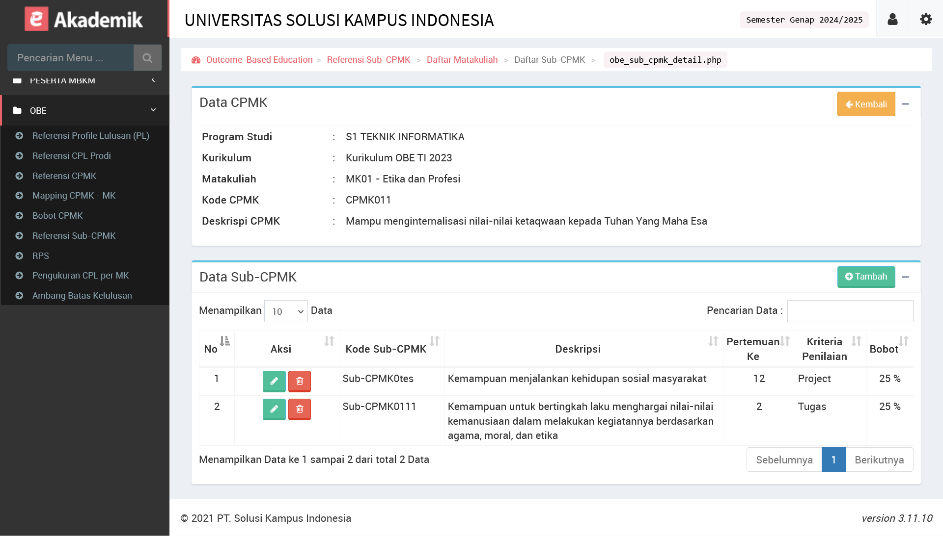Delete the Sub-CPMK0111 row with trash icon
Screen dimensions: 943x536
[x=299, y=408]
